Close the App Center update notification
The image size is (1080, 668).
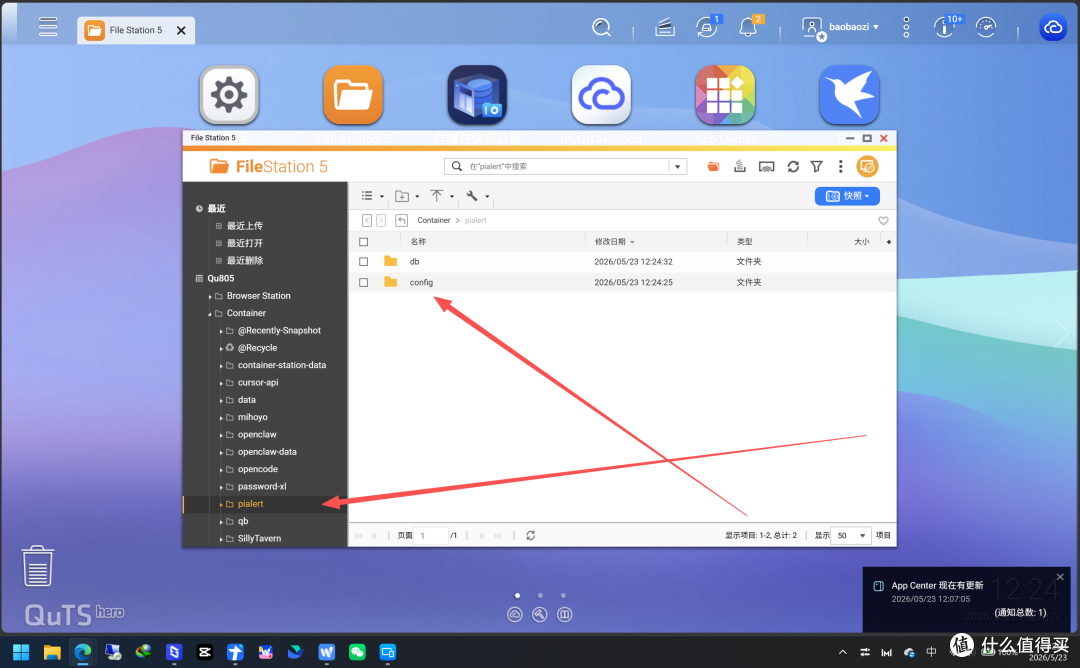point(1060,577)
